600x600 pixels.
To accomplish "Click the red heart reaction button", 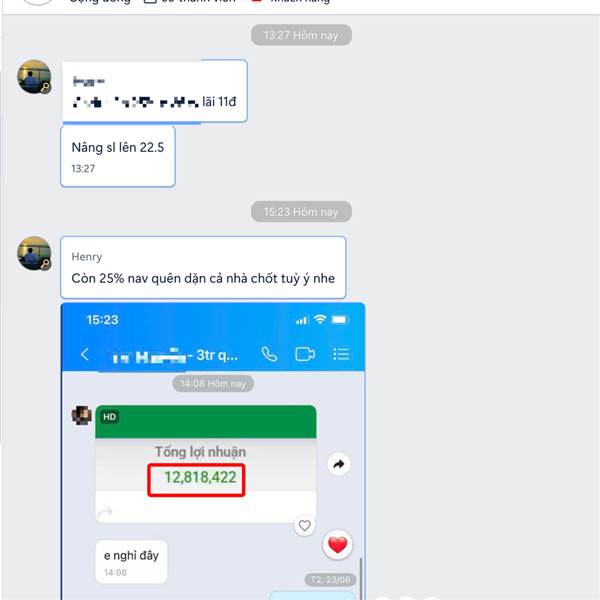I will point(338,545).
